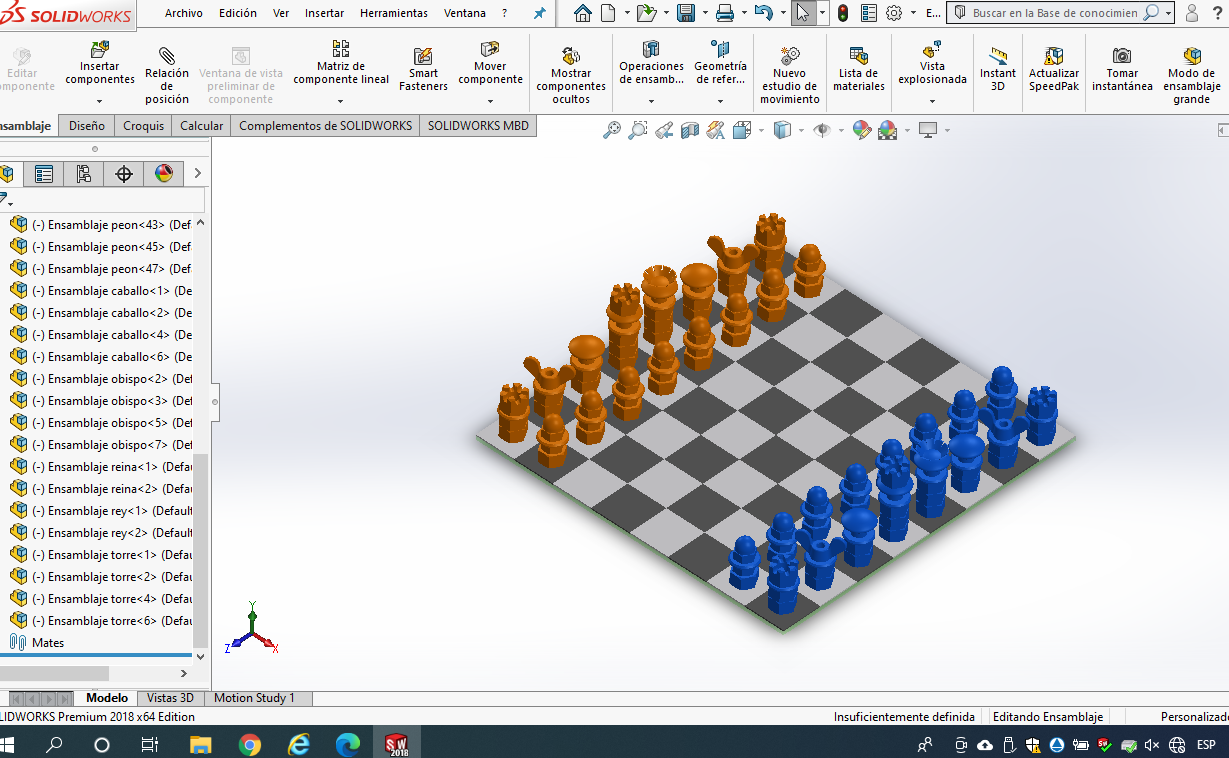The width and height of the screenshot is (1229, 758).
Task: Click Actualizar SpeedPak
Action: tap(1054, 69)
